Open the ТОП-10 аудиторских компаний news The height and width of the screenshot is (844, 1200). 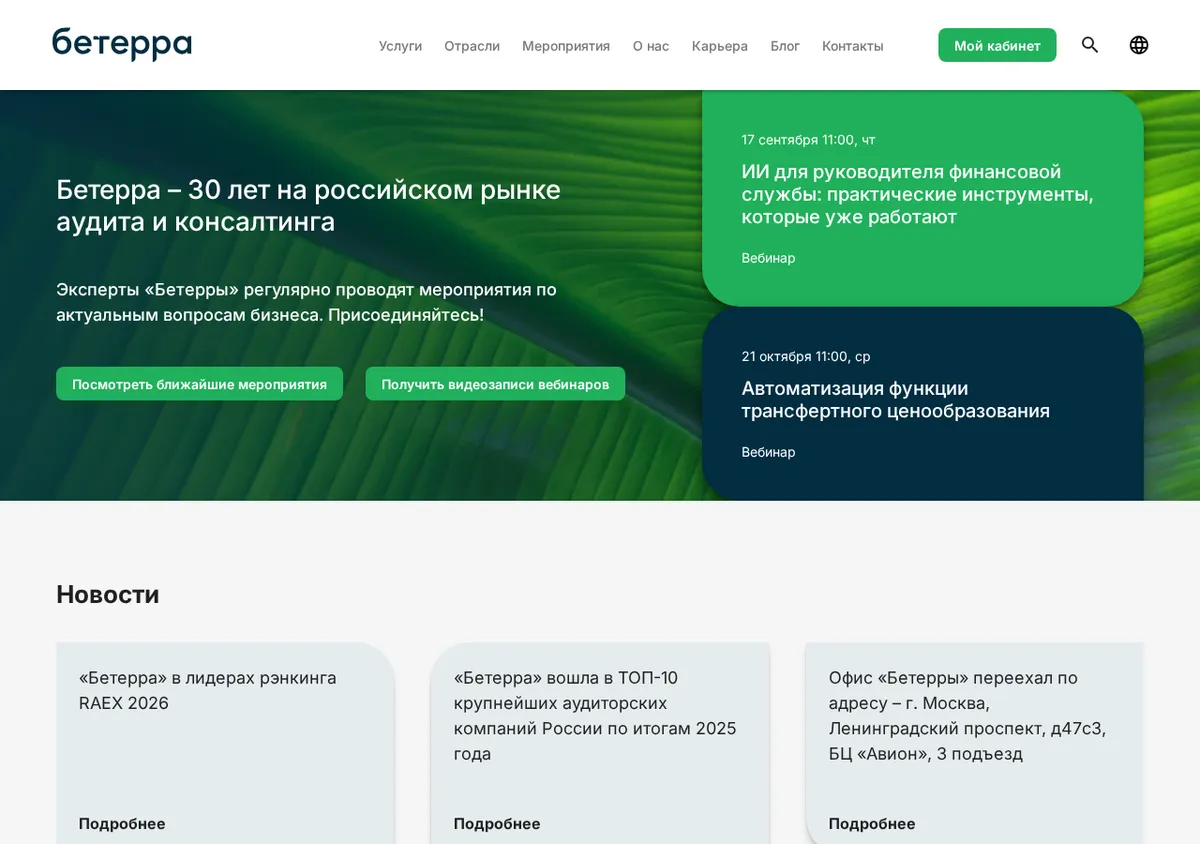coord(595,715)
